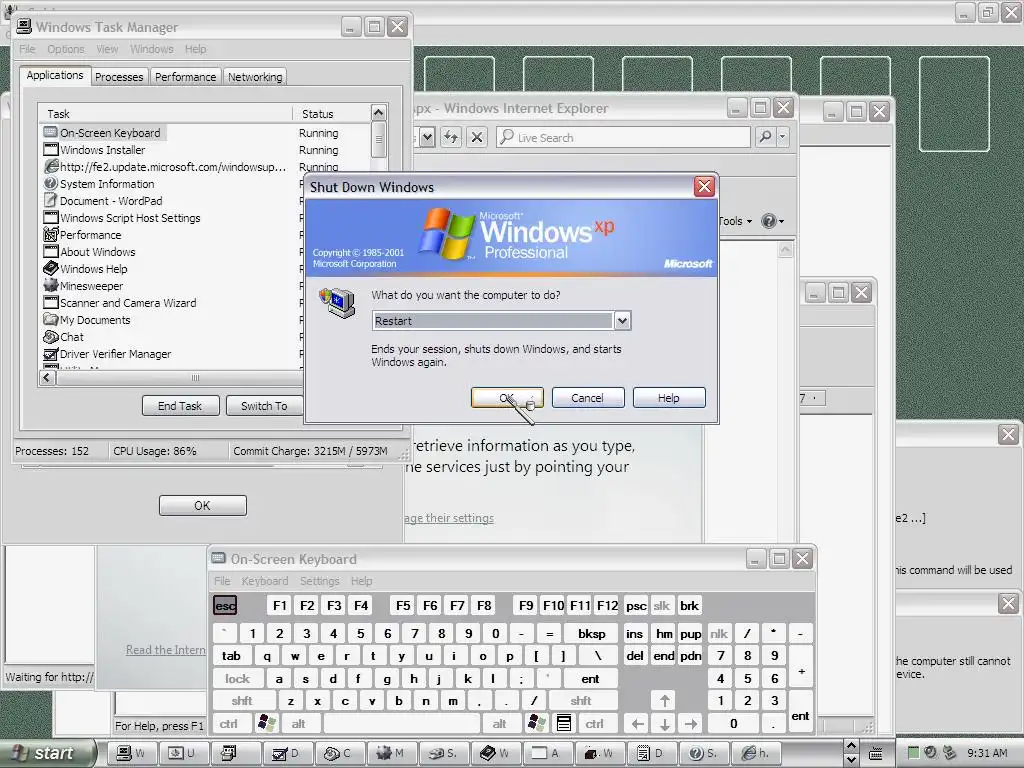This screenshot has height=768, width=1024.
Task: Open Settings menu in On-Screen Keyboard
Action: [x=319, y=581]
